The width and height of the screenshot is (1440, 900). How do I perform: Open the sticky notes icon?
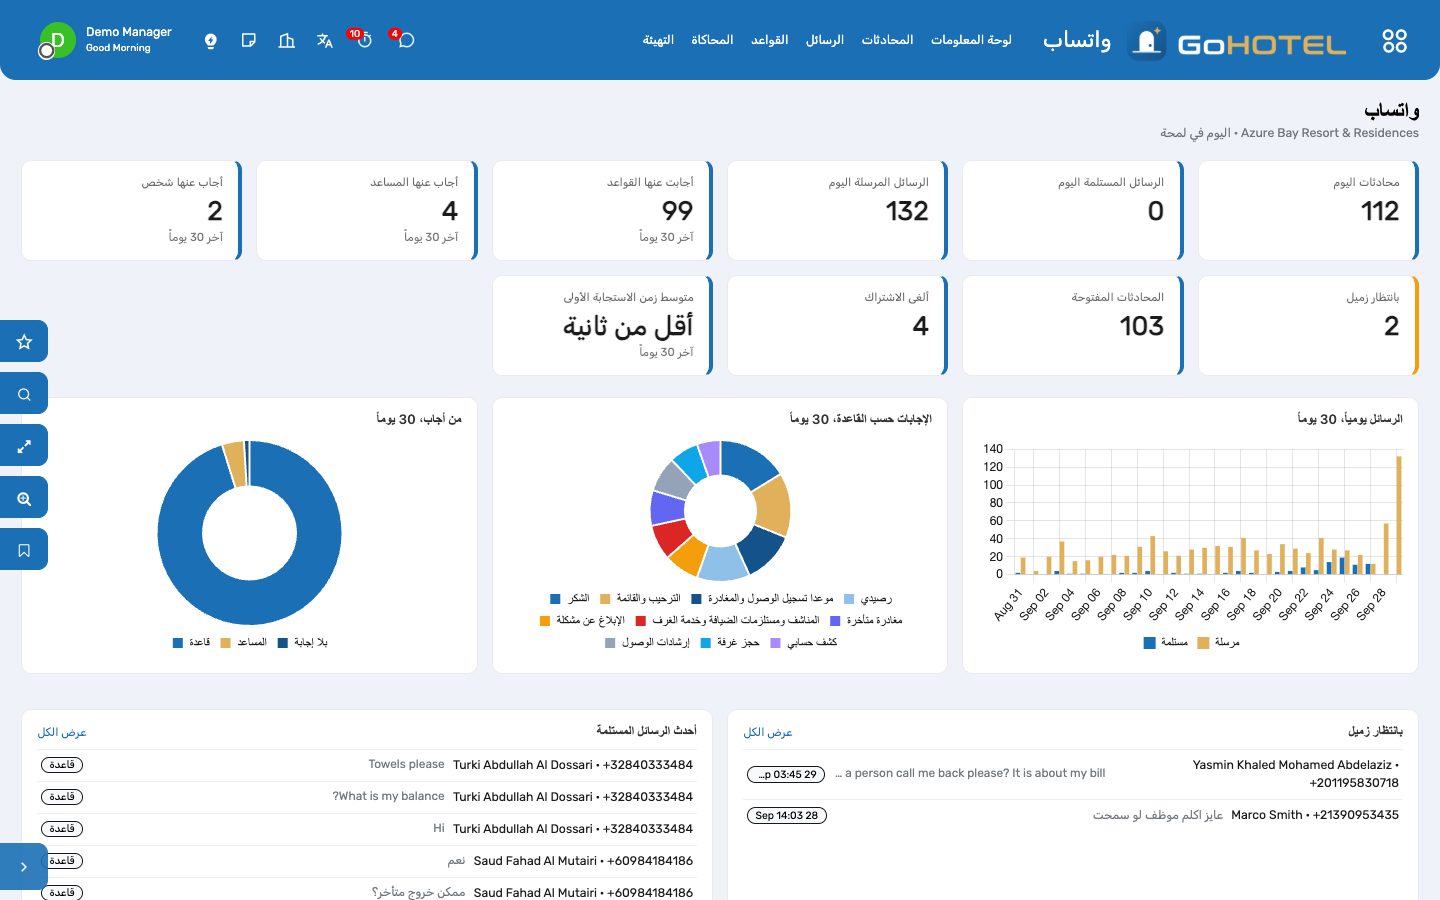(x=249, y=41)
